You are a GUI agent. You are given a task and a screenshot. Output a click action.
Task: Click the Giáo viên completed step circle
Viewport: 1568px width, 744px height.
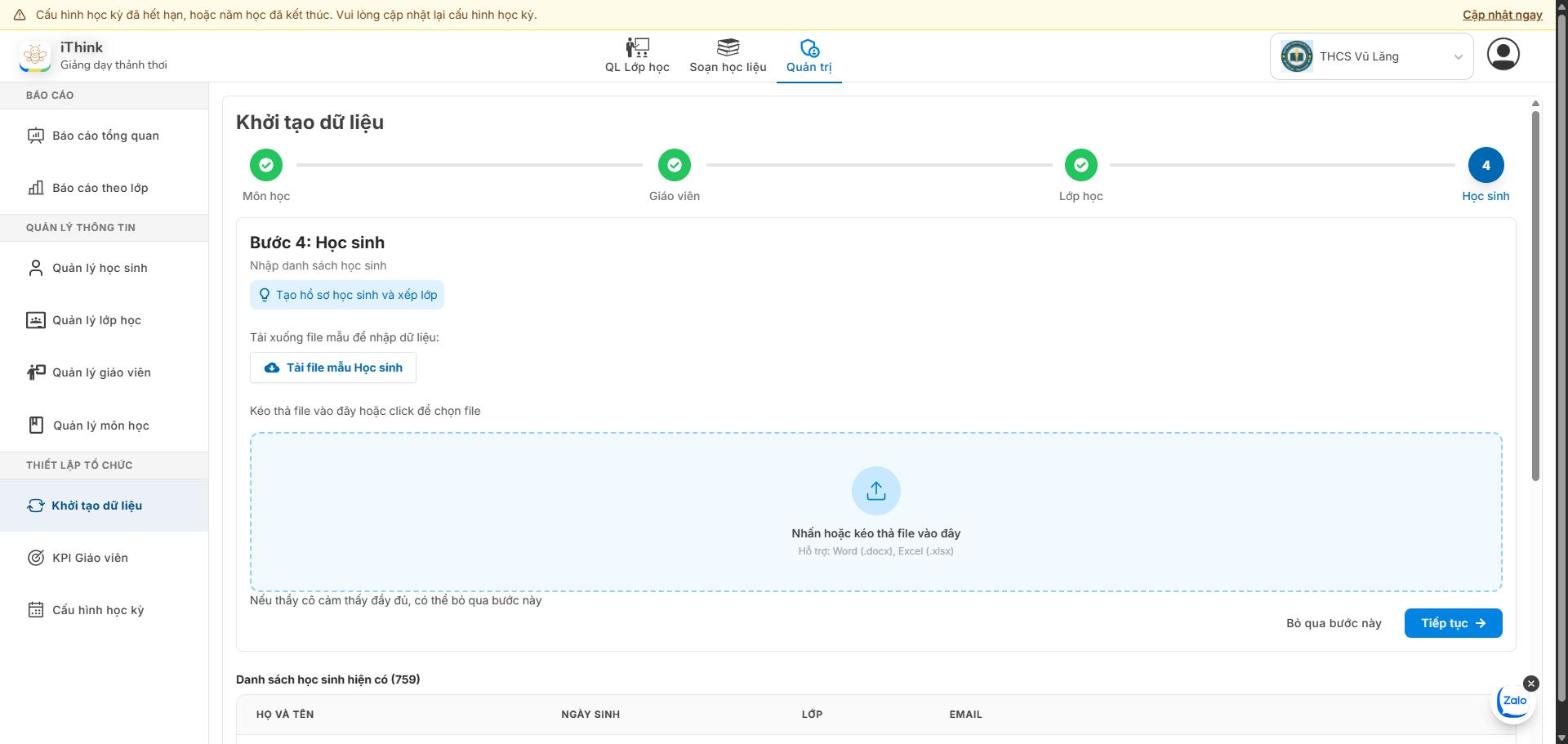coord(674,165)
